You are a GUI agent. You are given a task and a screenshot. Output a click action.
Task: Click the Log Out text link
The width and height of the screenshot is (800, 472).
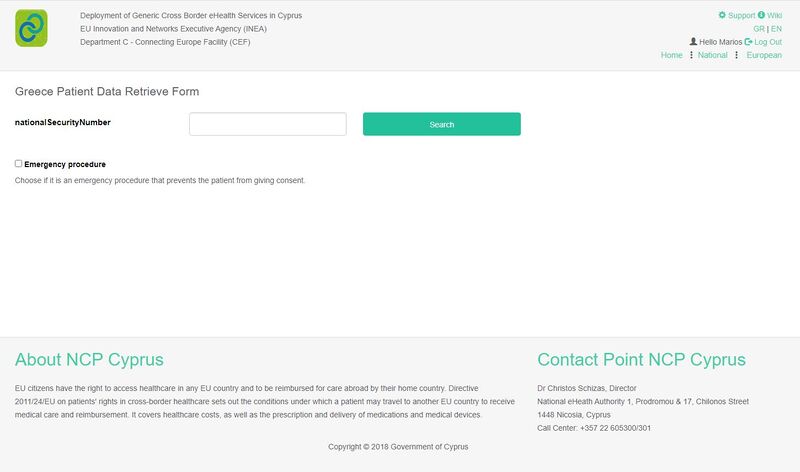(768, 42)
